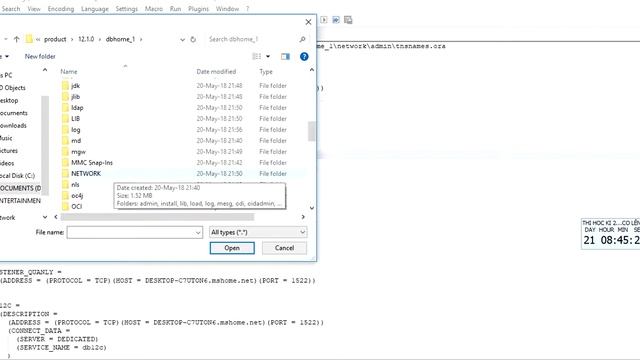Click the run macro multiple times icon
This screenshot has height=360, width=640.
336,20
